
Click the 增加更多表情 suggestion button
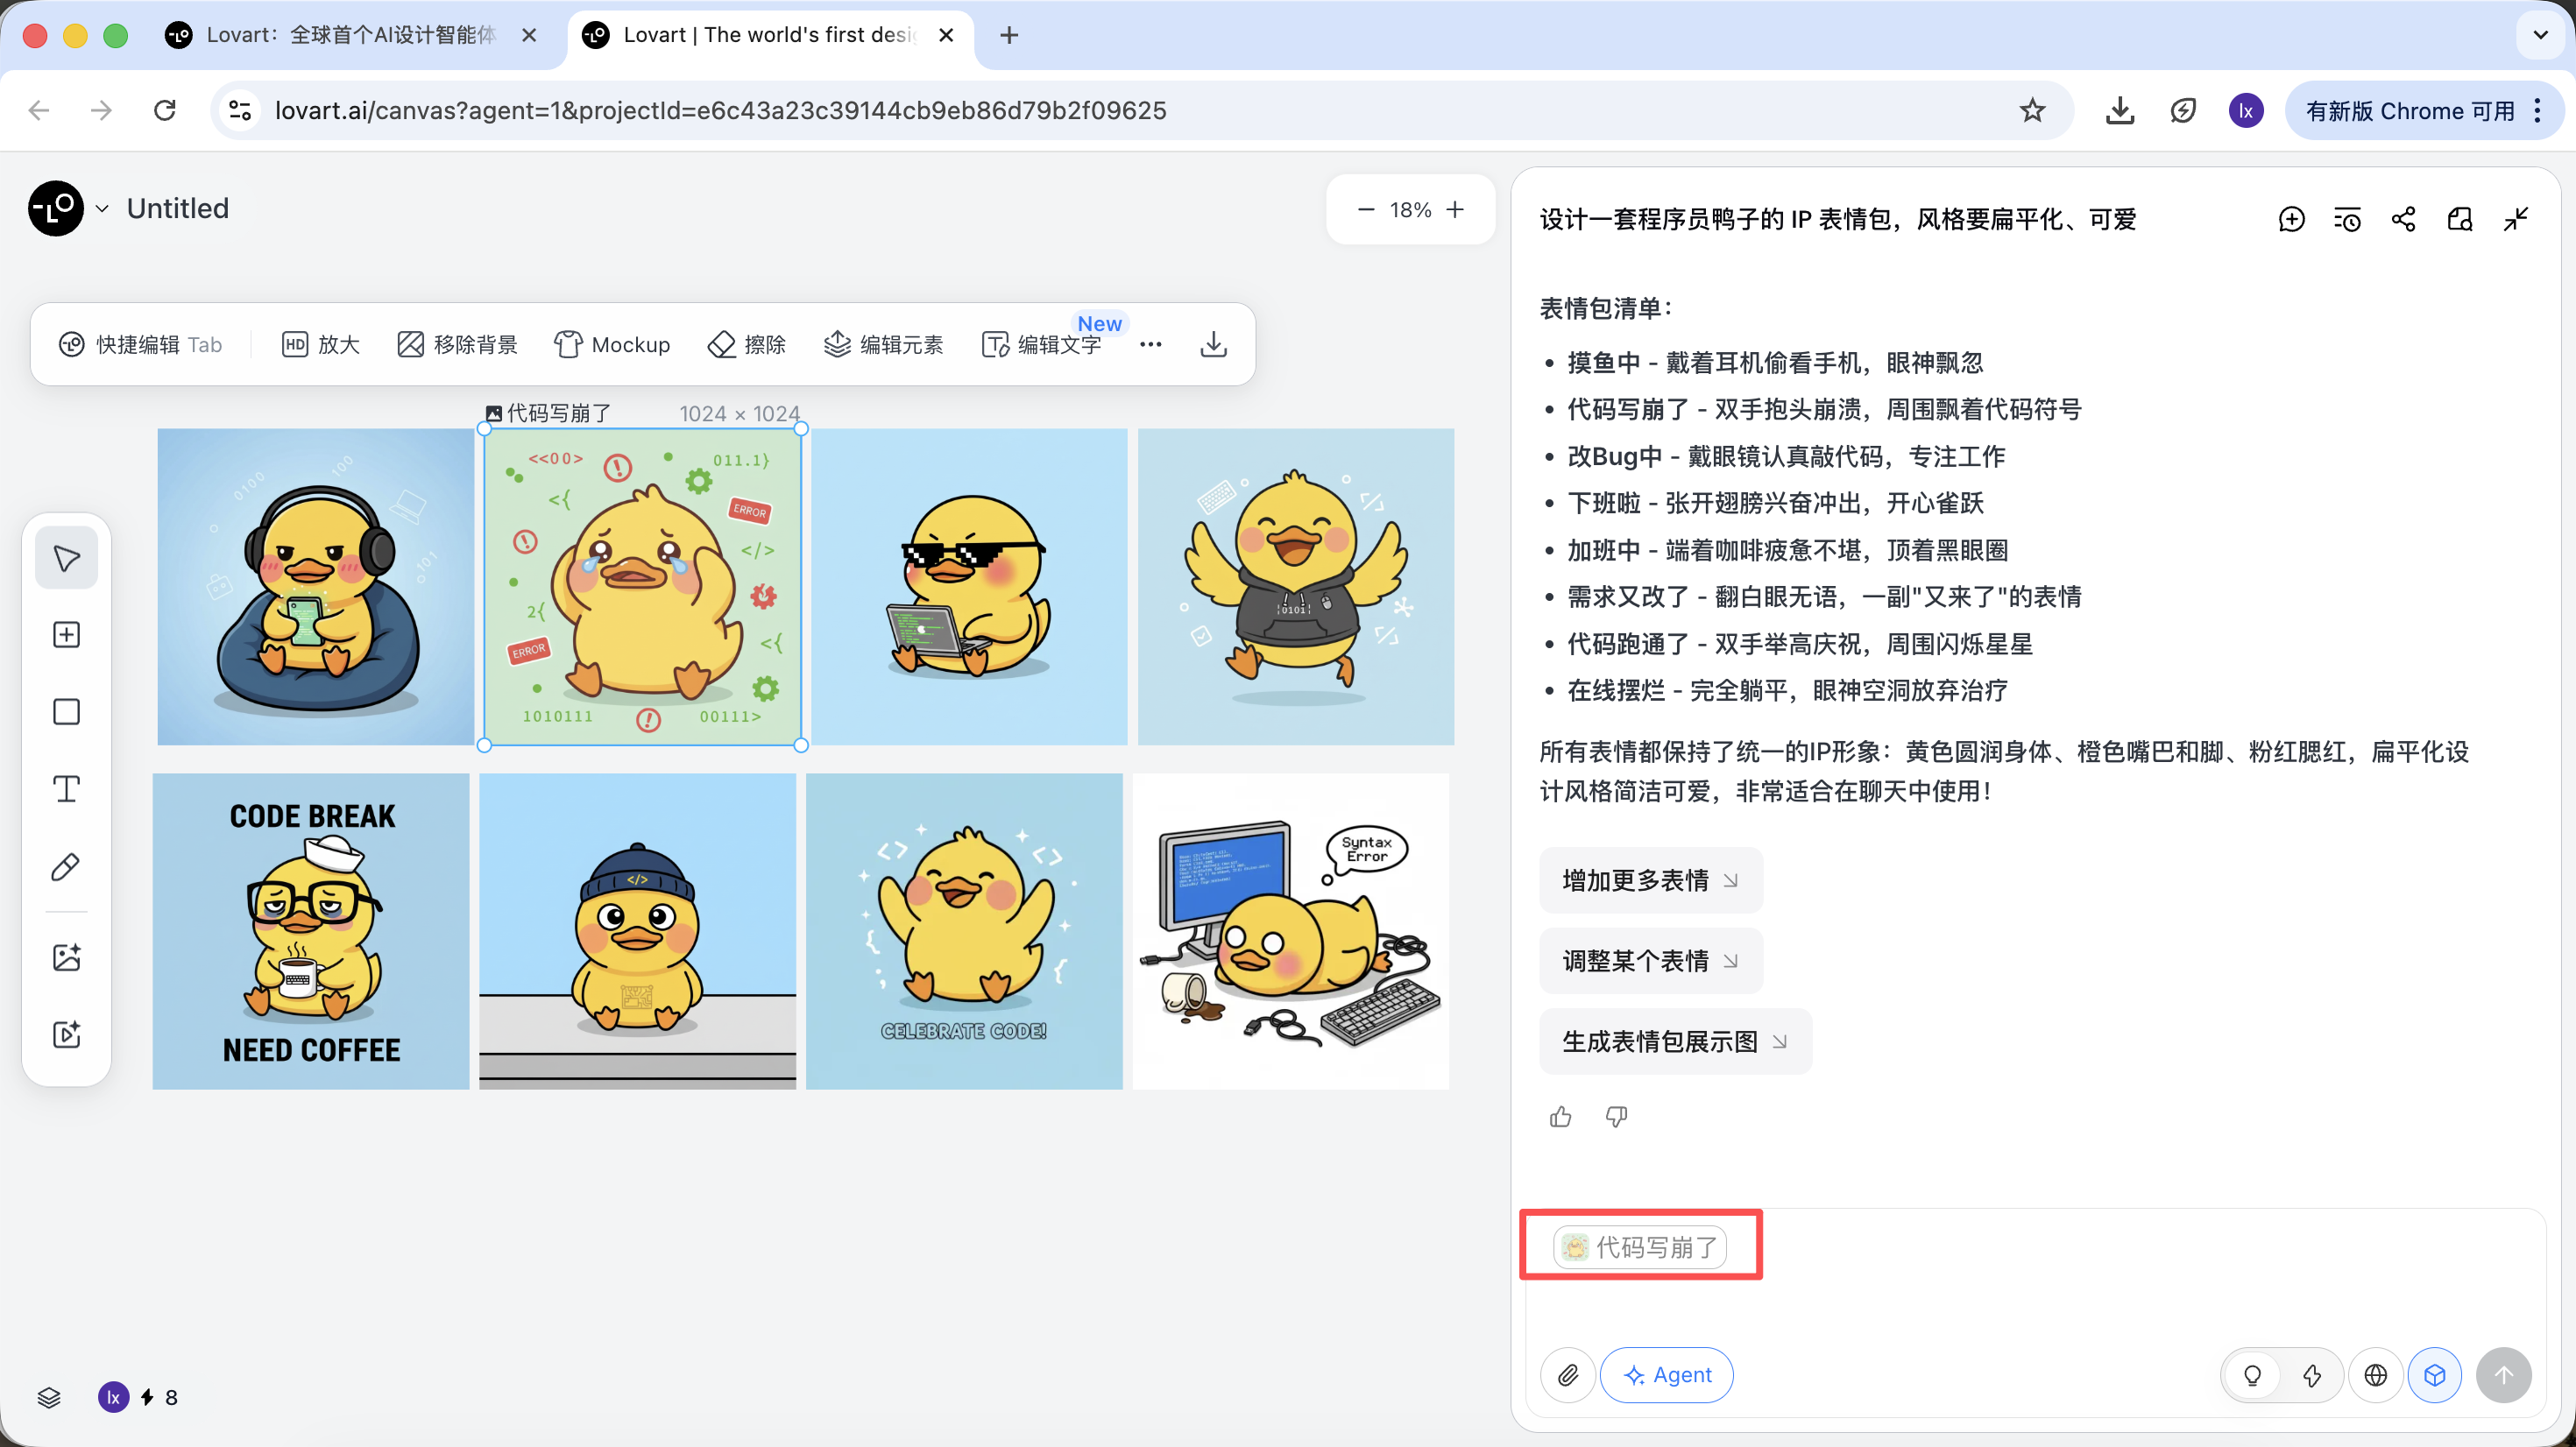(x=1650, y=880)
